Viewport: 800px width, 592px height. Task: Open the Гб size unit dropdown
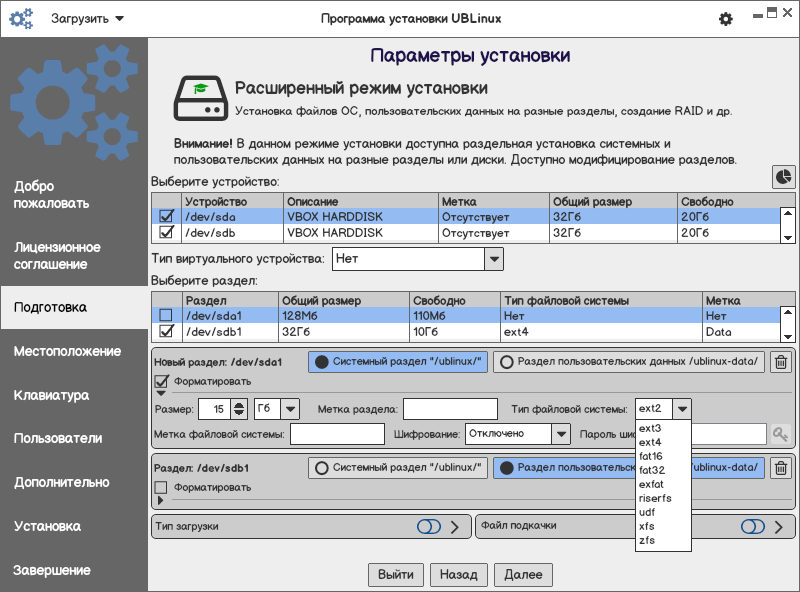pyautogui.click(x=290, y=408)
